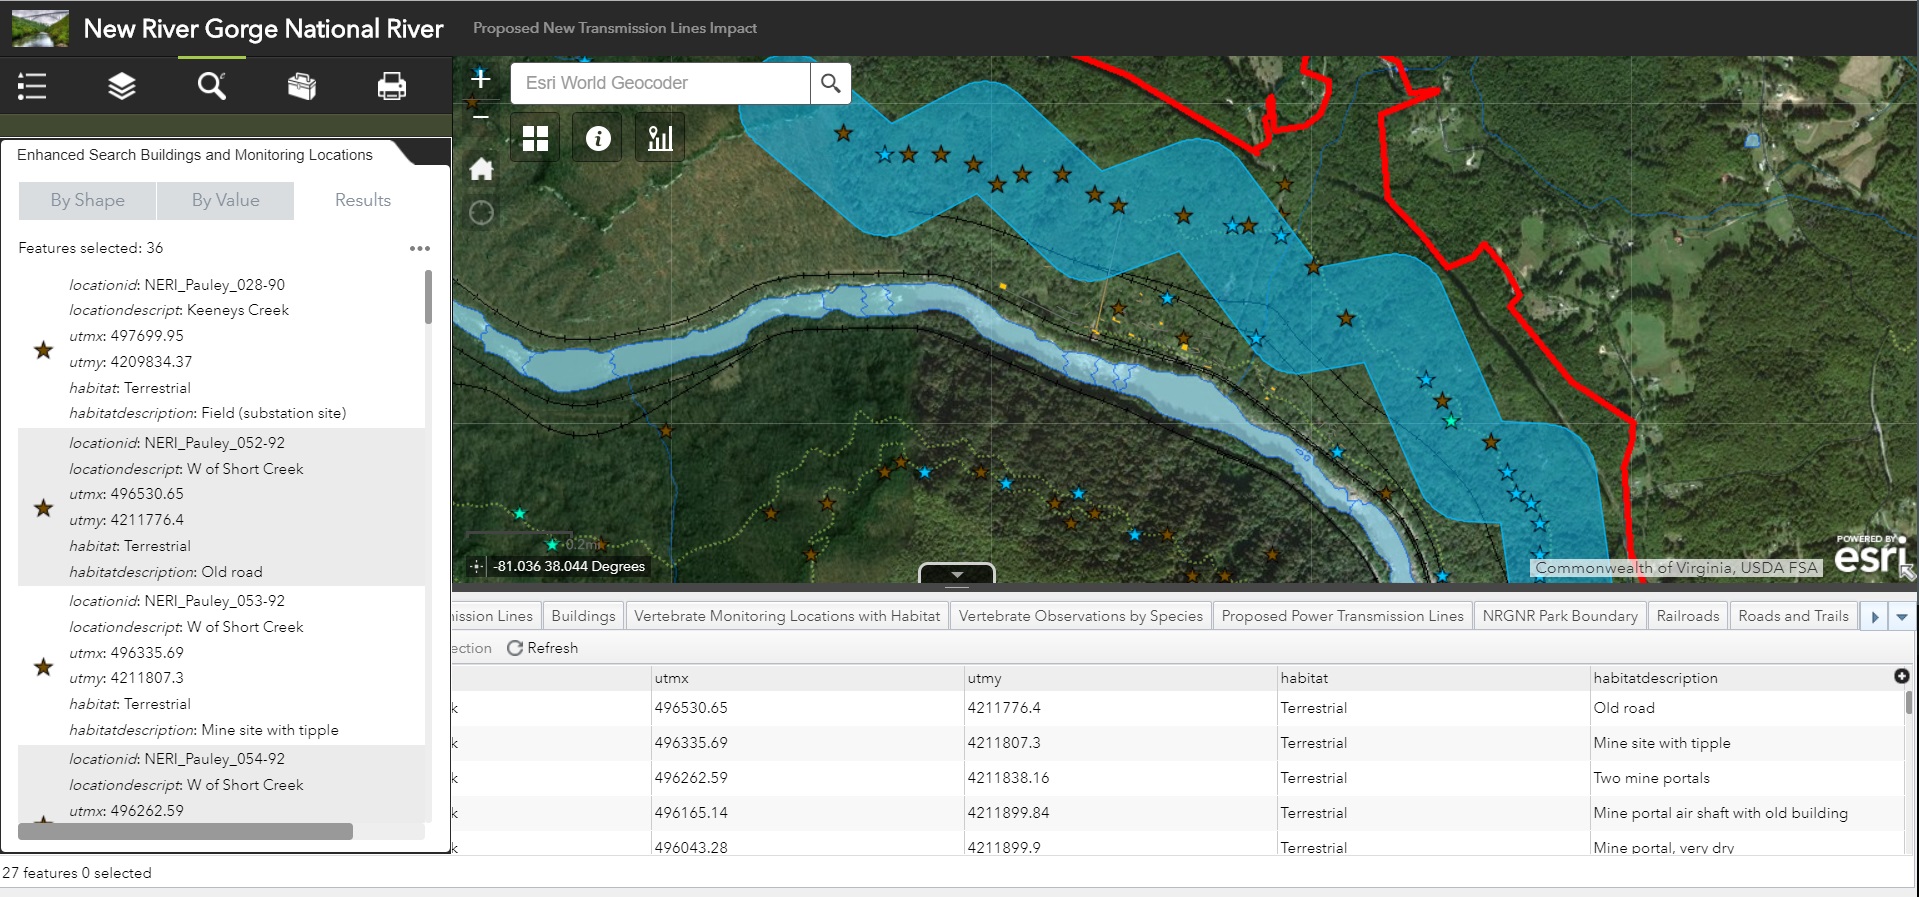The image size is (1919, 897).
Task: Refresh the attribute table
Action: pos(543,648)
